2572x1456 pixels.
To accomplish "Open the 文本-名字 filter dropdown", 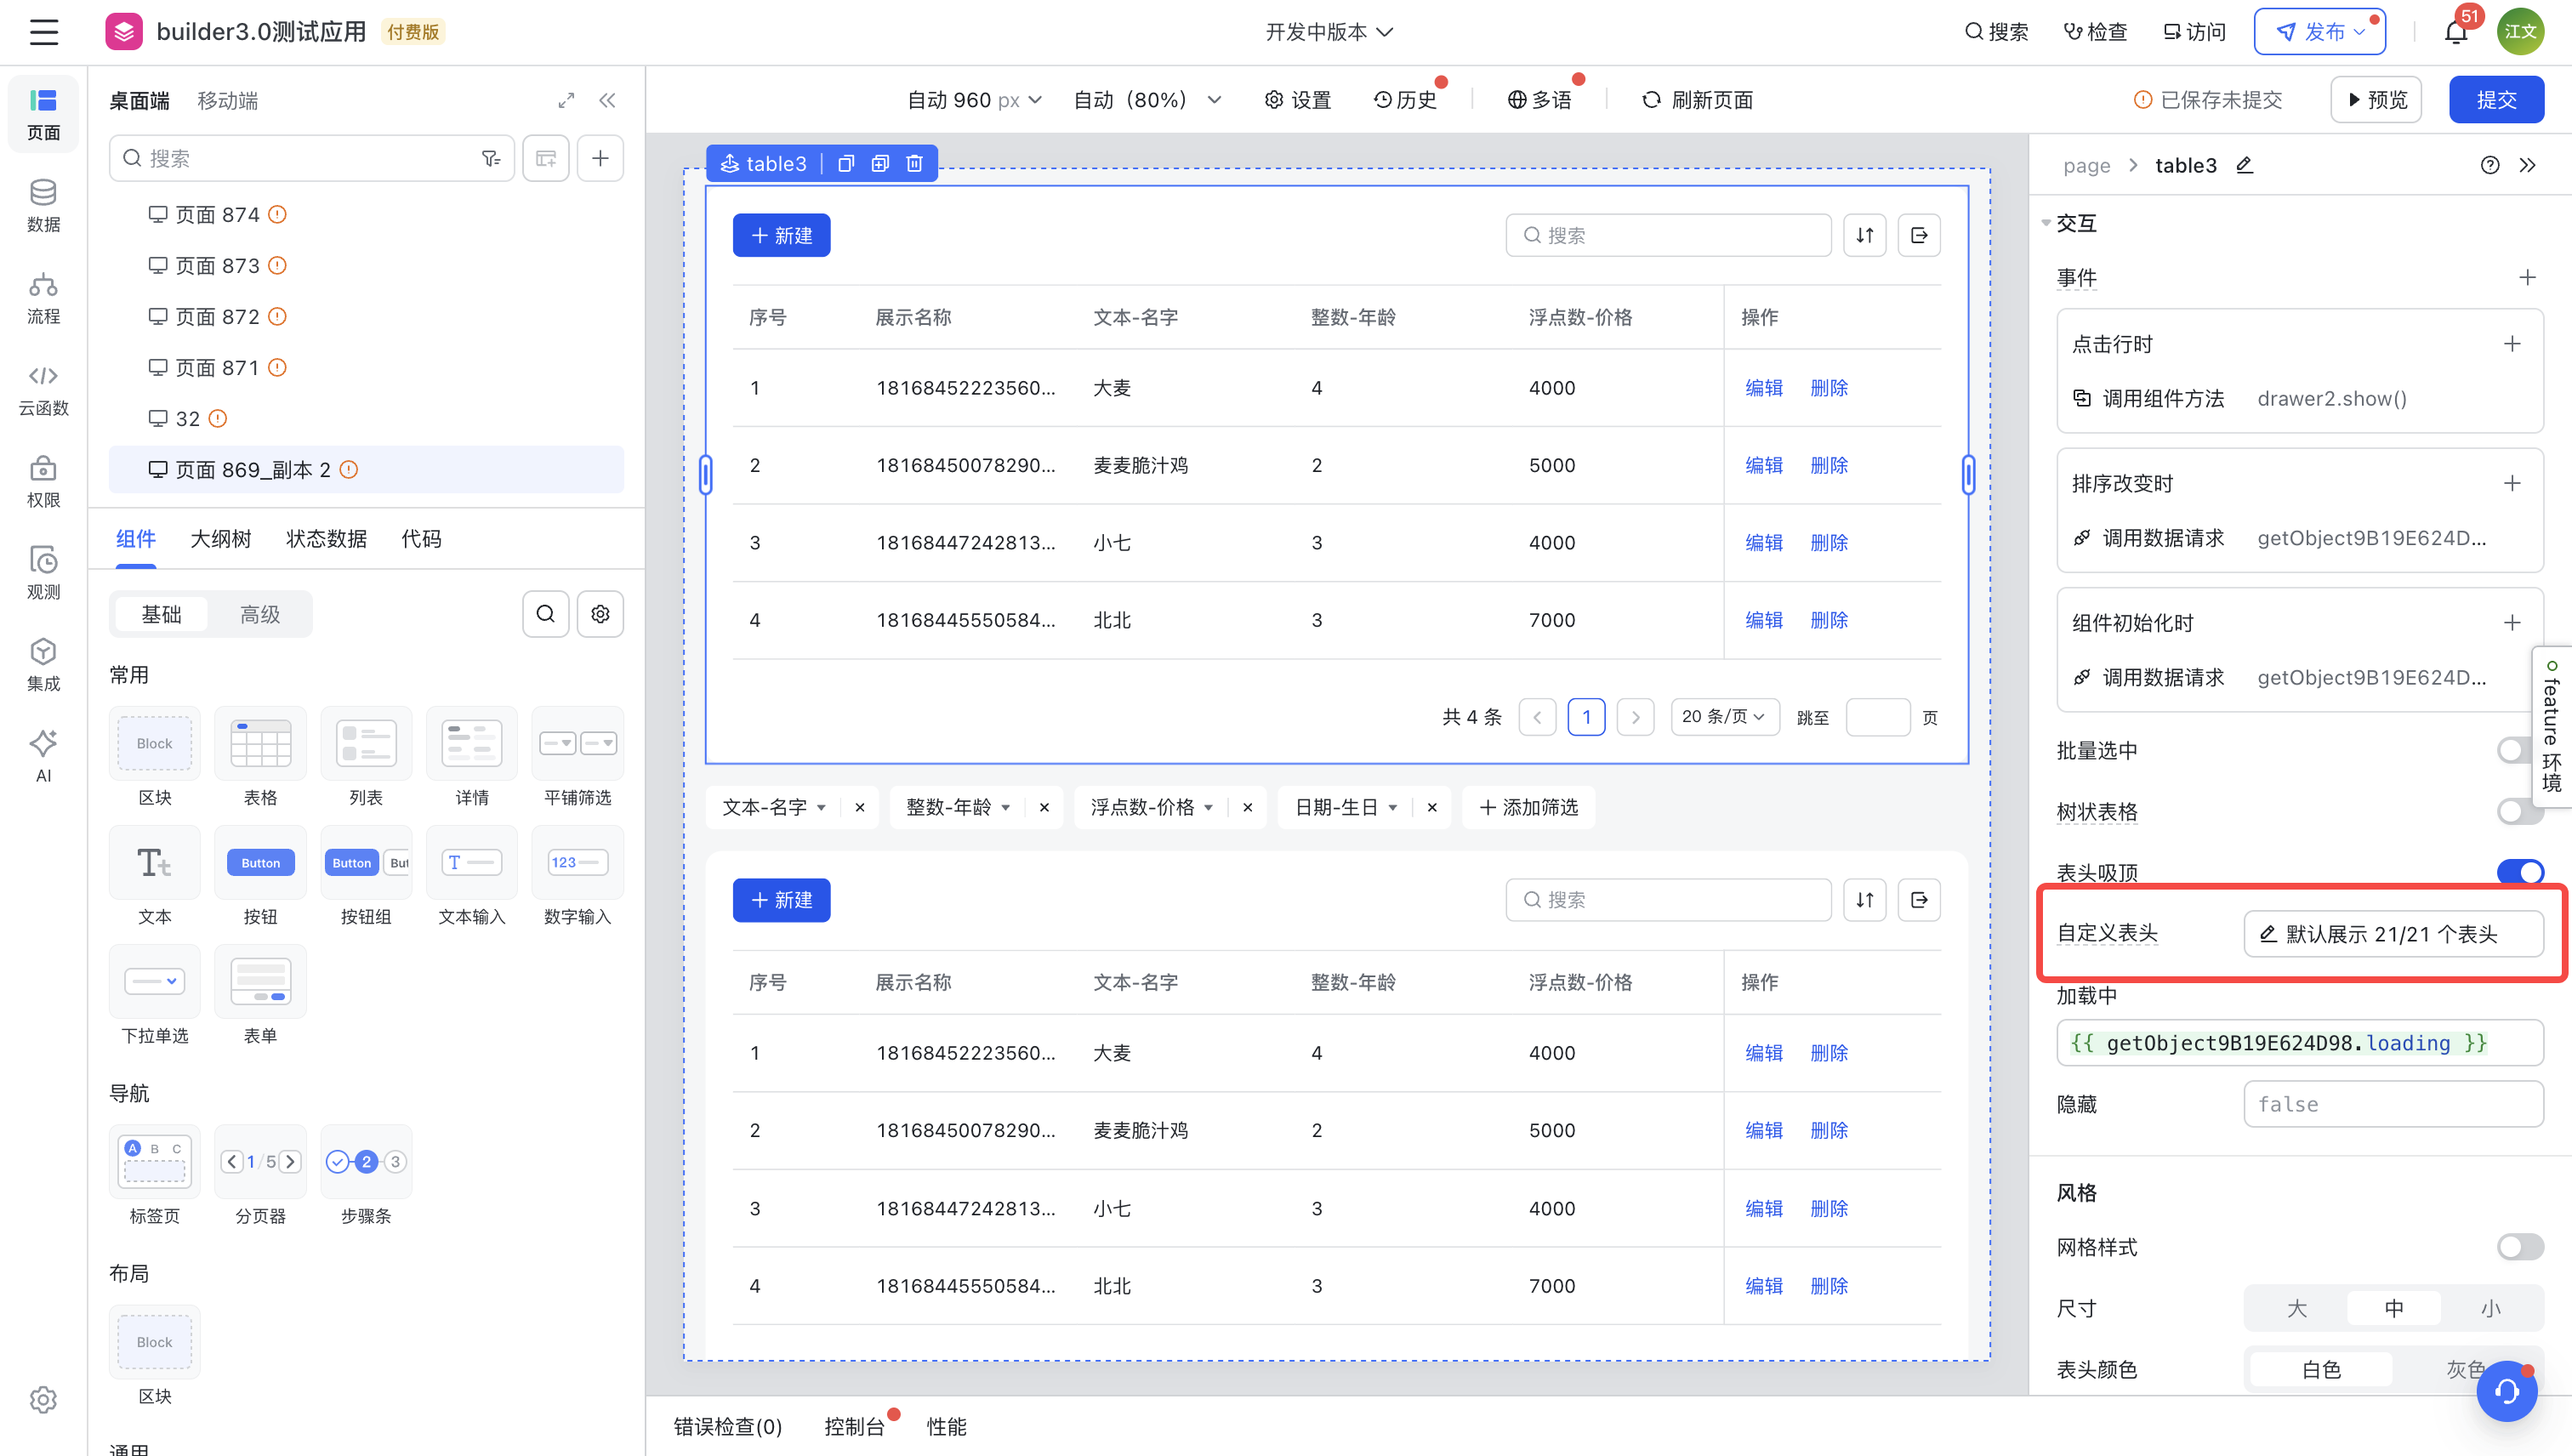I will 774,807.
